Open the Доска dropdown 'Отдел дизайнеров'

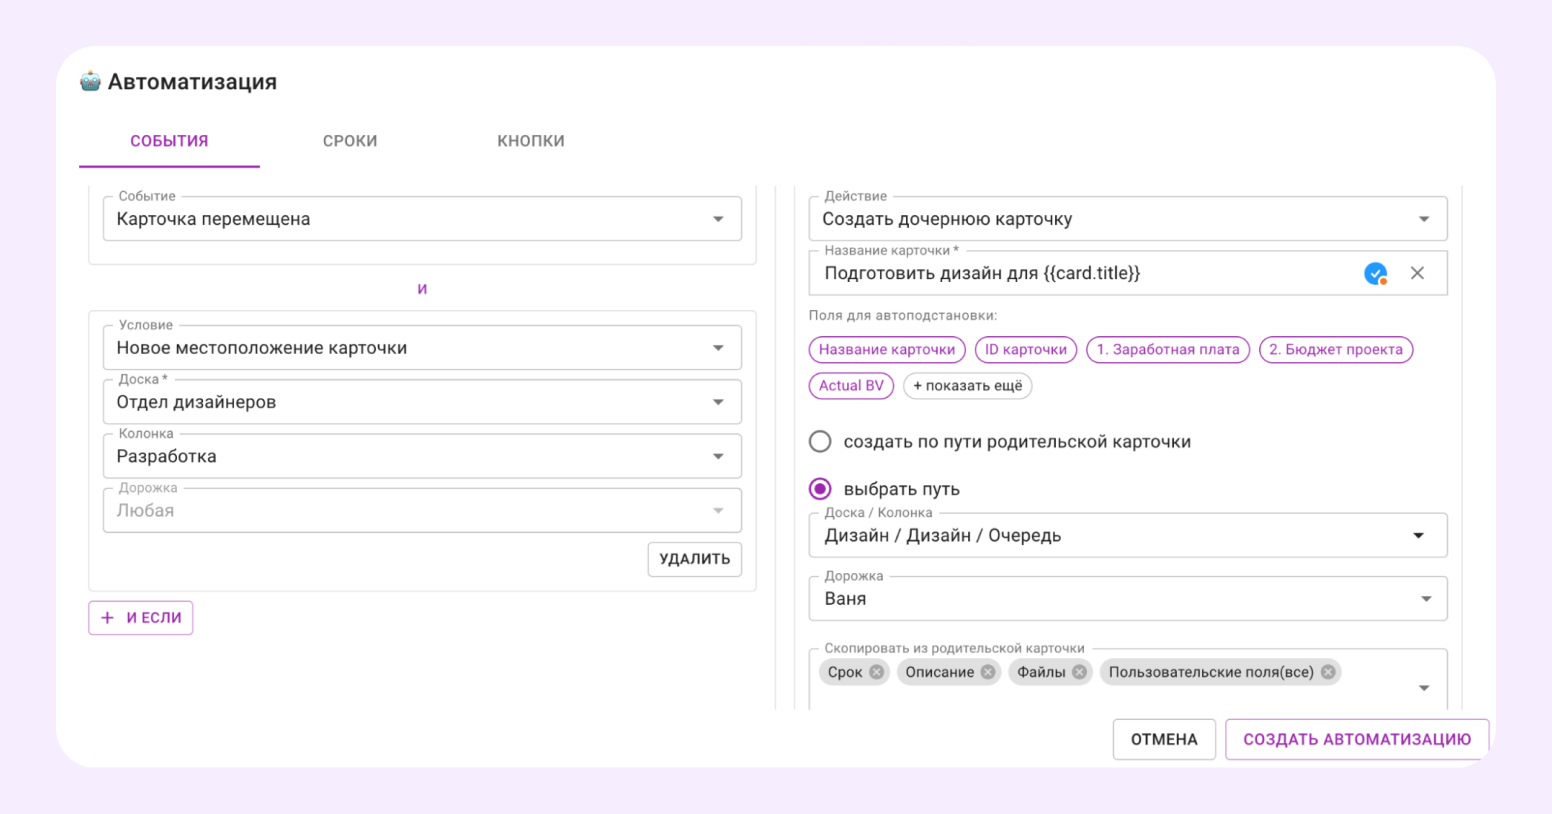422,402
